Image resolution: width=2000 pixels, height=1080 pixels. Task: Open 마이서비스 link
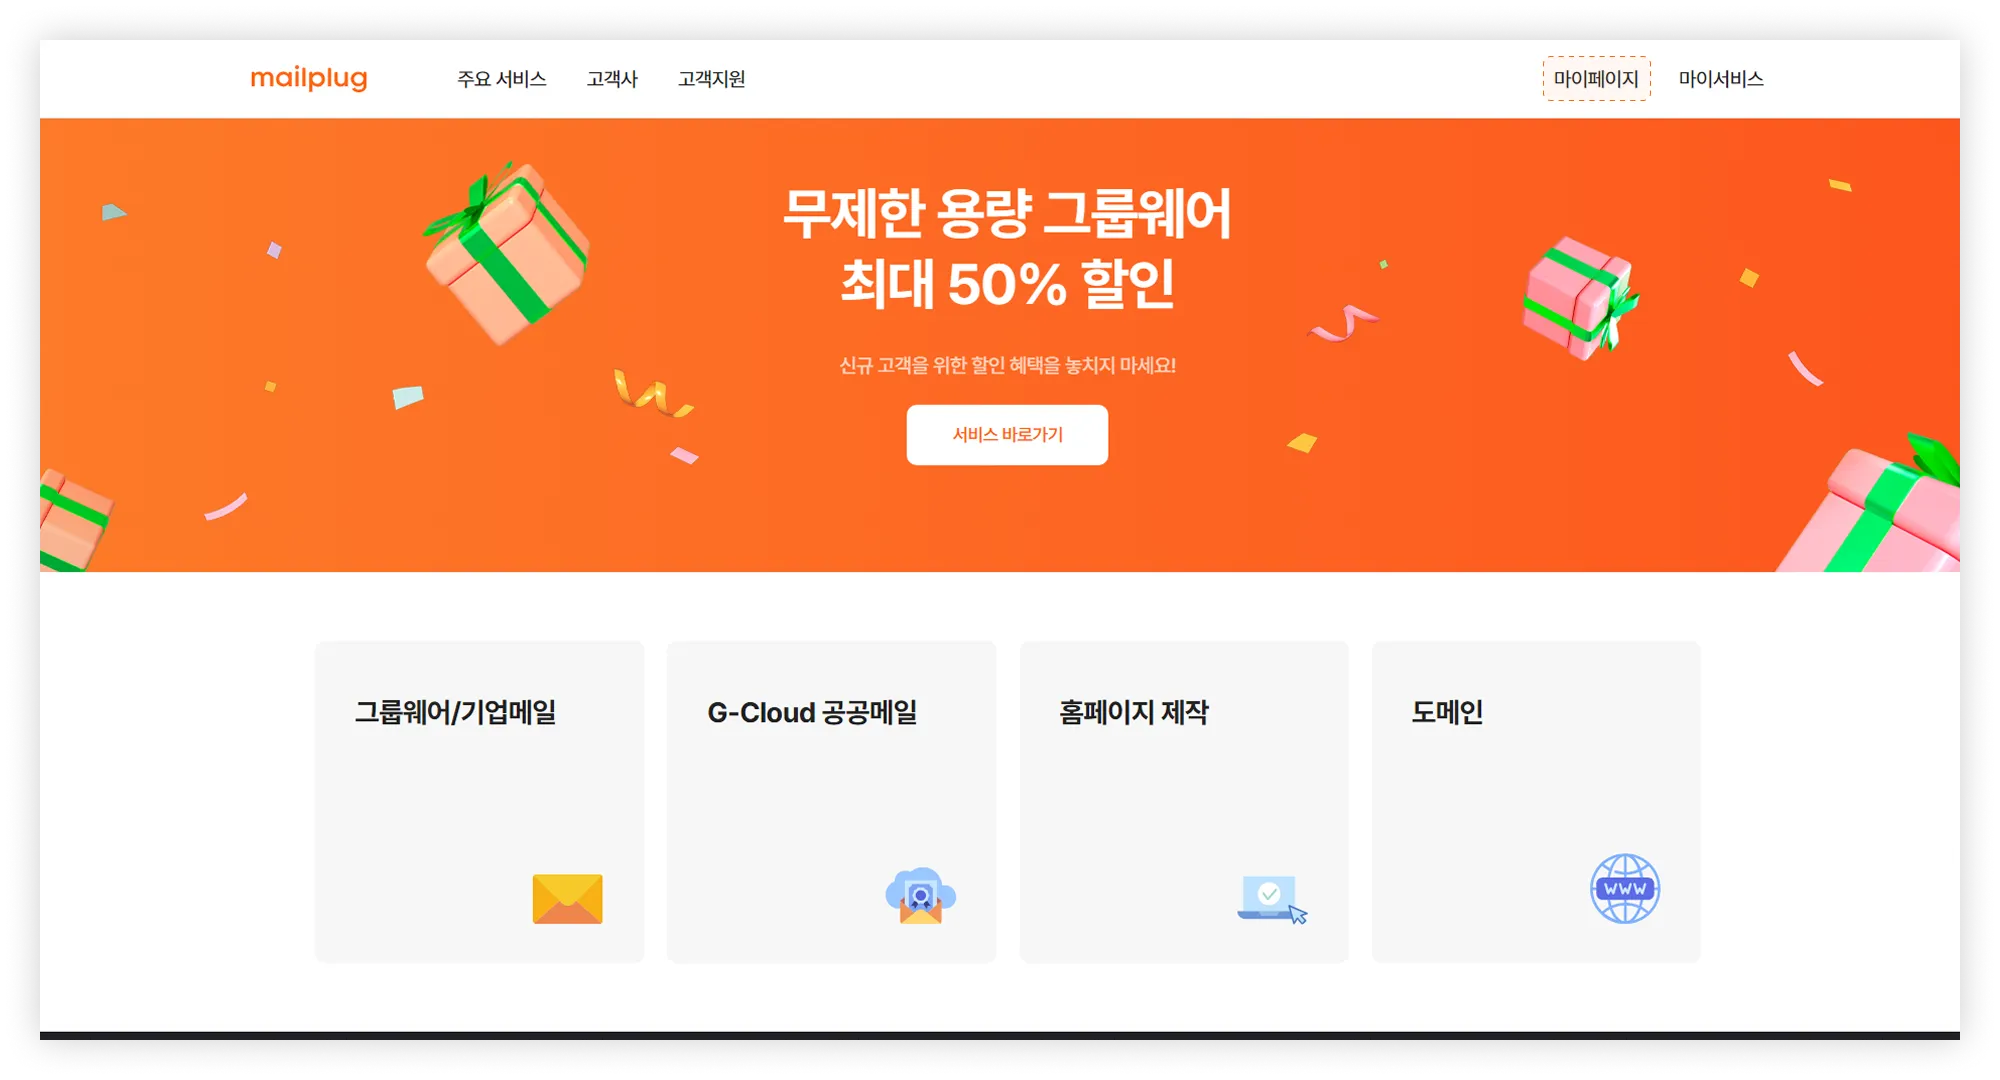click(1721, 79)
